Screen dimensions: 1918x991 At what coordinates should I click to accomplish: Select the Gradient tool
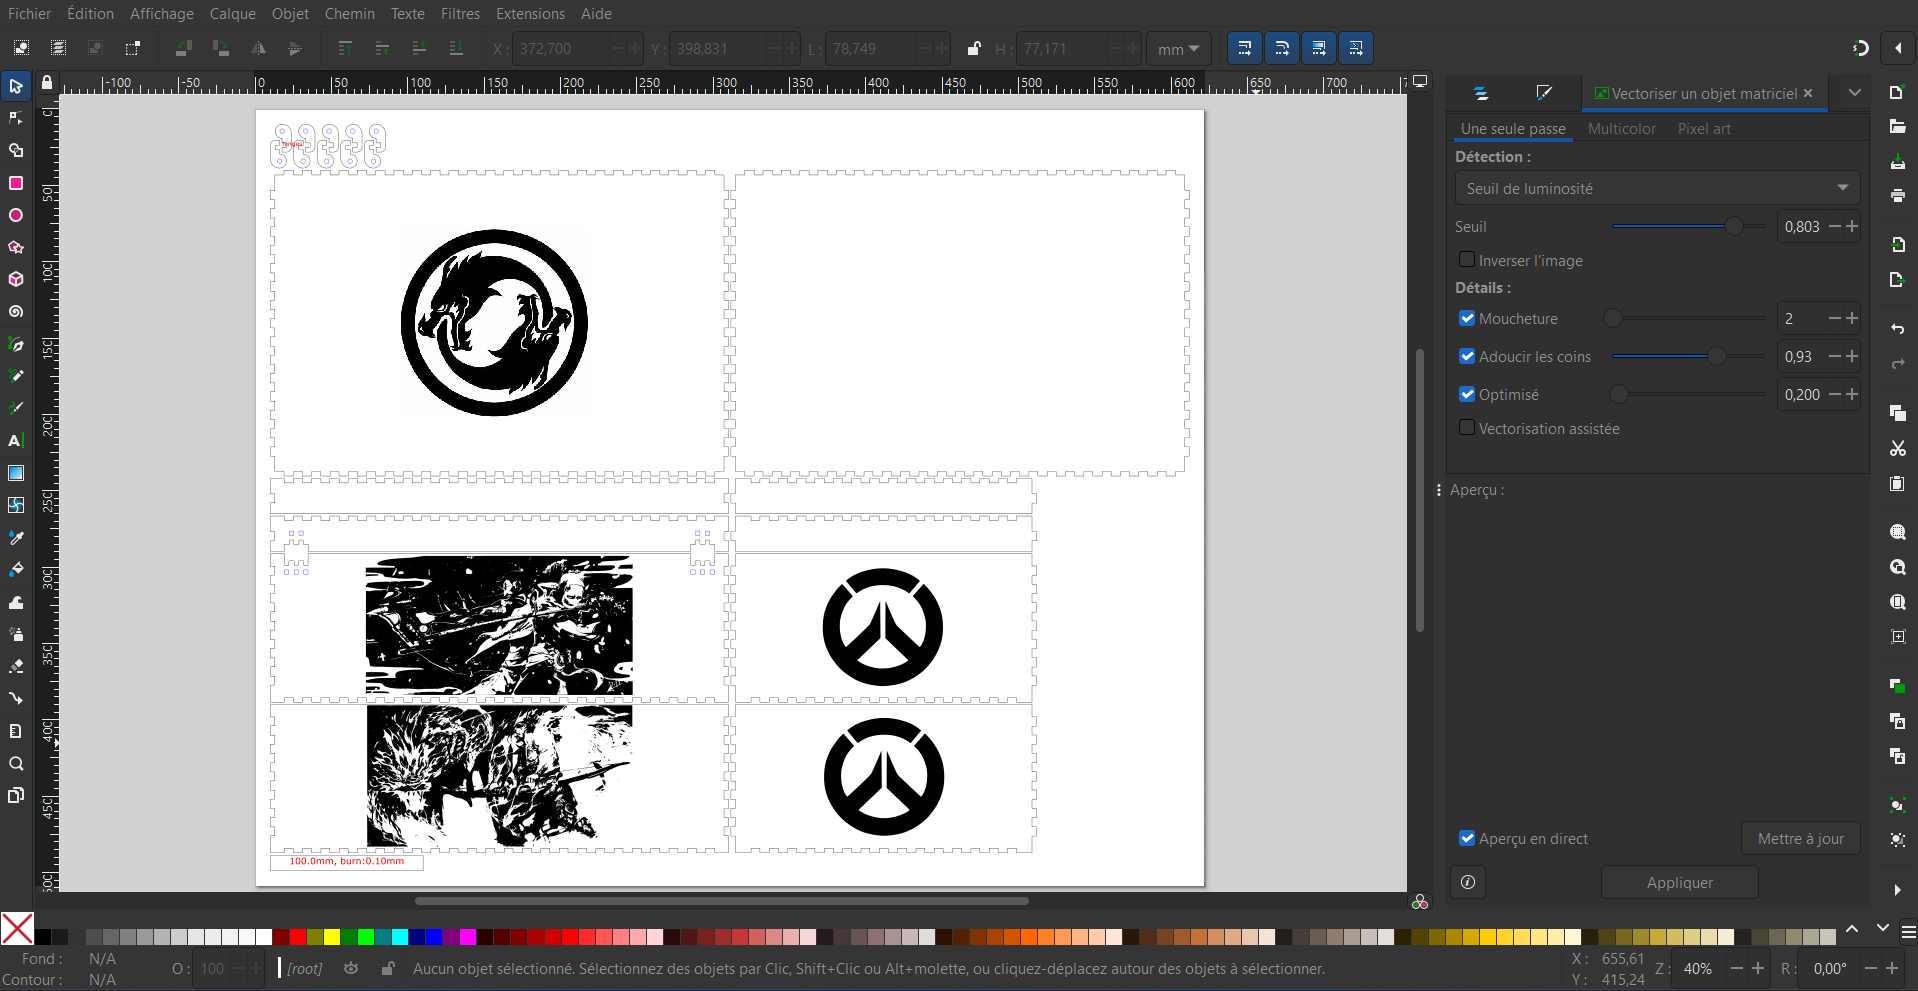coord(16,473)
